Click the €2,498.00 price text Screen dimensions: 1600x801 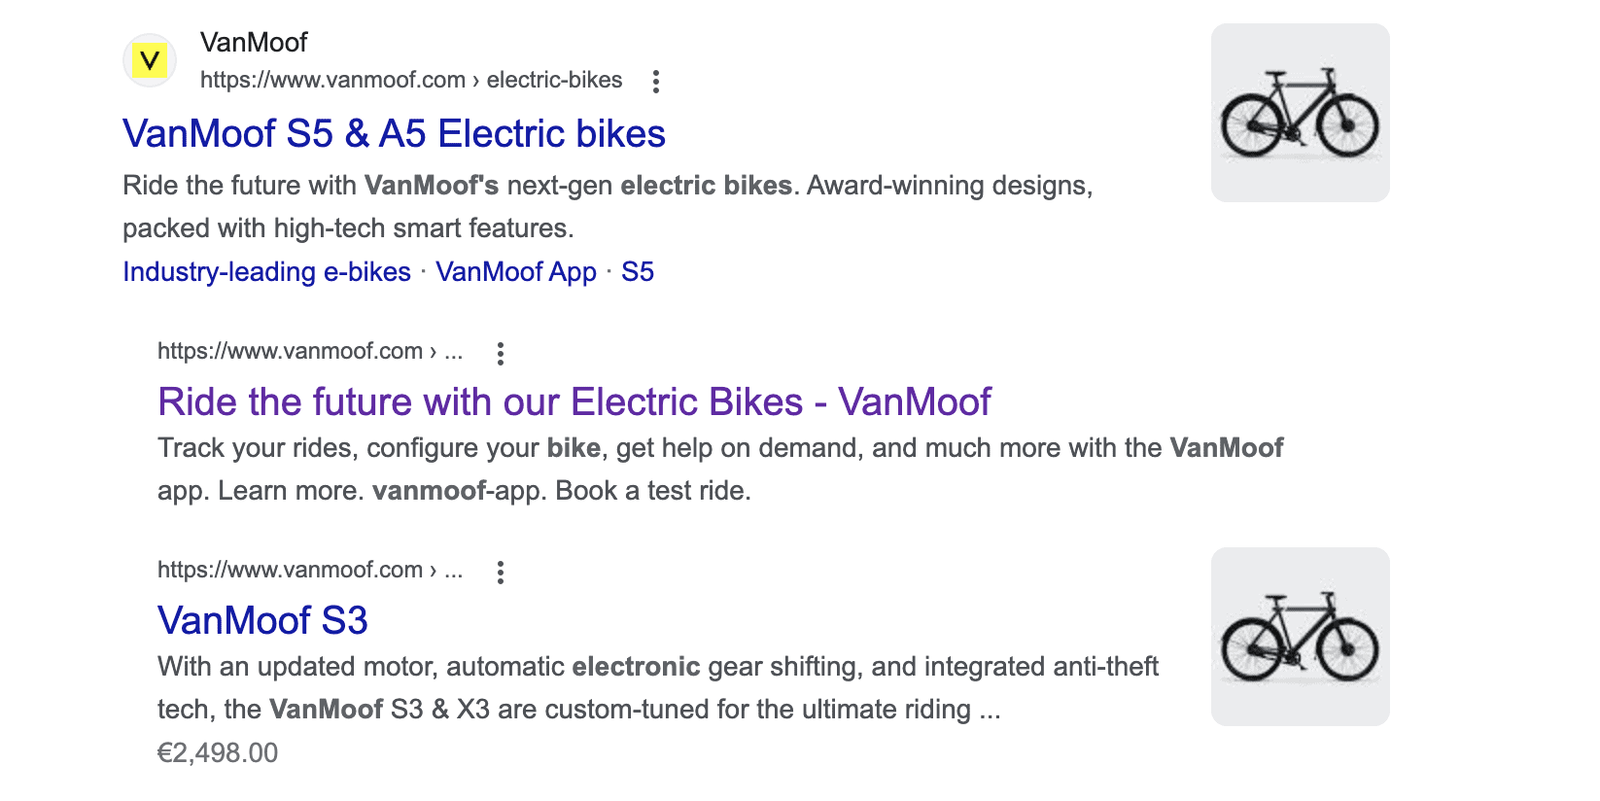tap(218, 753)
